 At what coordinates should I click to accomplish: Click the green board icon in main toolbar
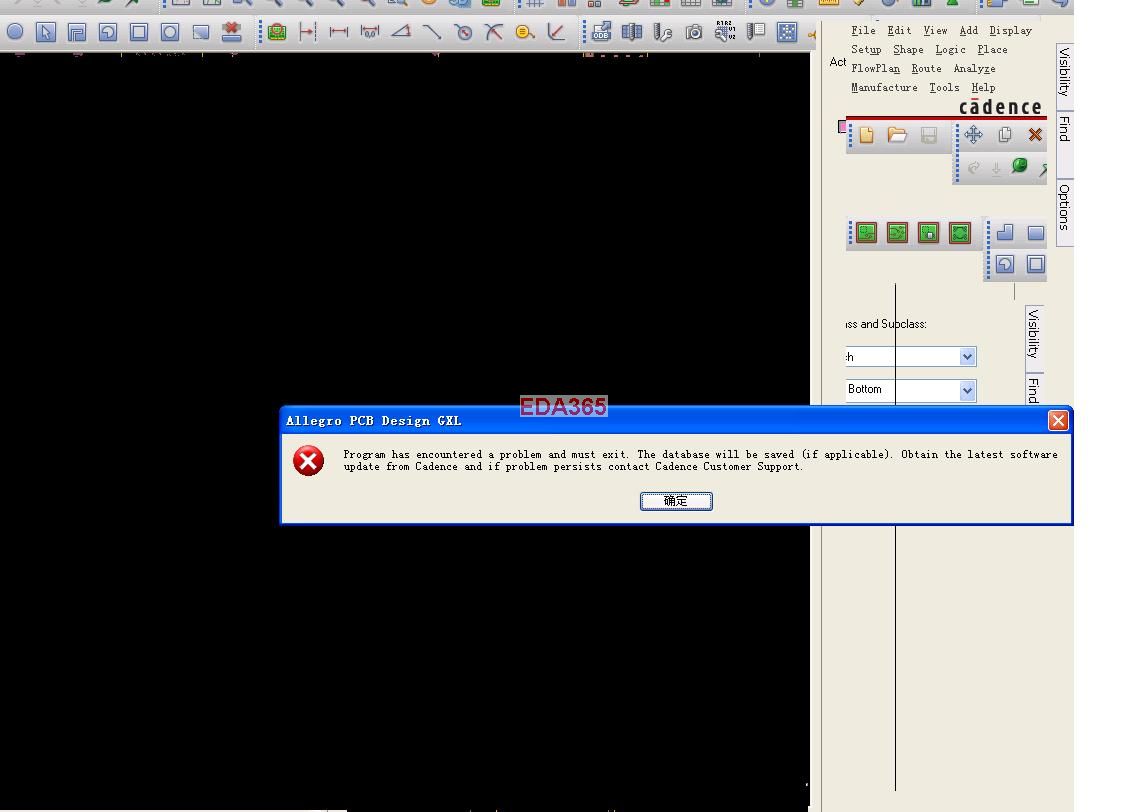tap(276, 32)
